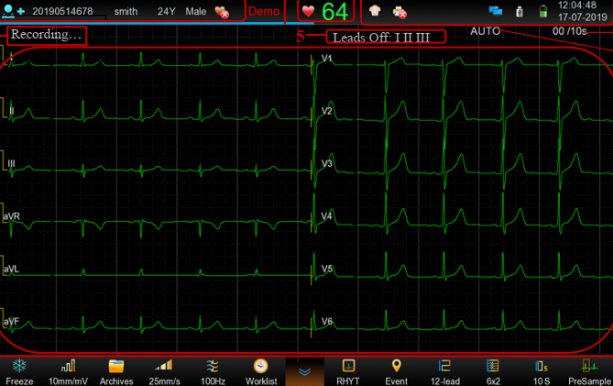Open the network connection icon
This screenshot has height=386, width=613.
coord(495,11)
